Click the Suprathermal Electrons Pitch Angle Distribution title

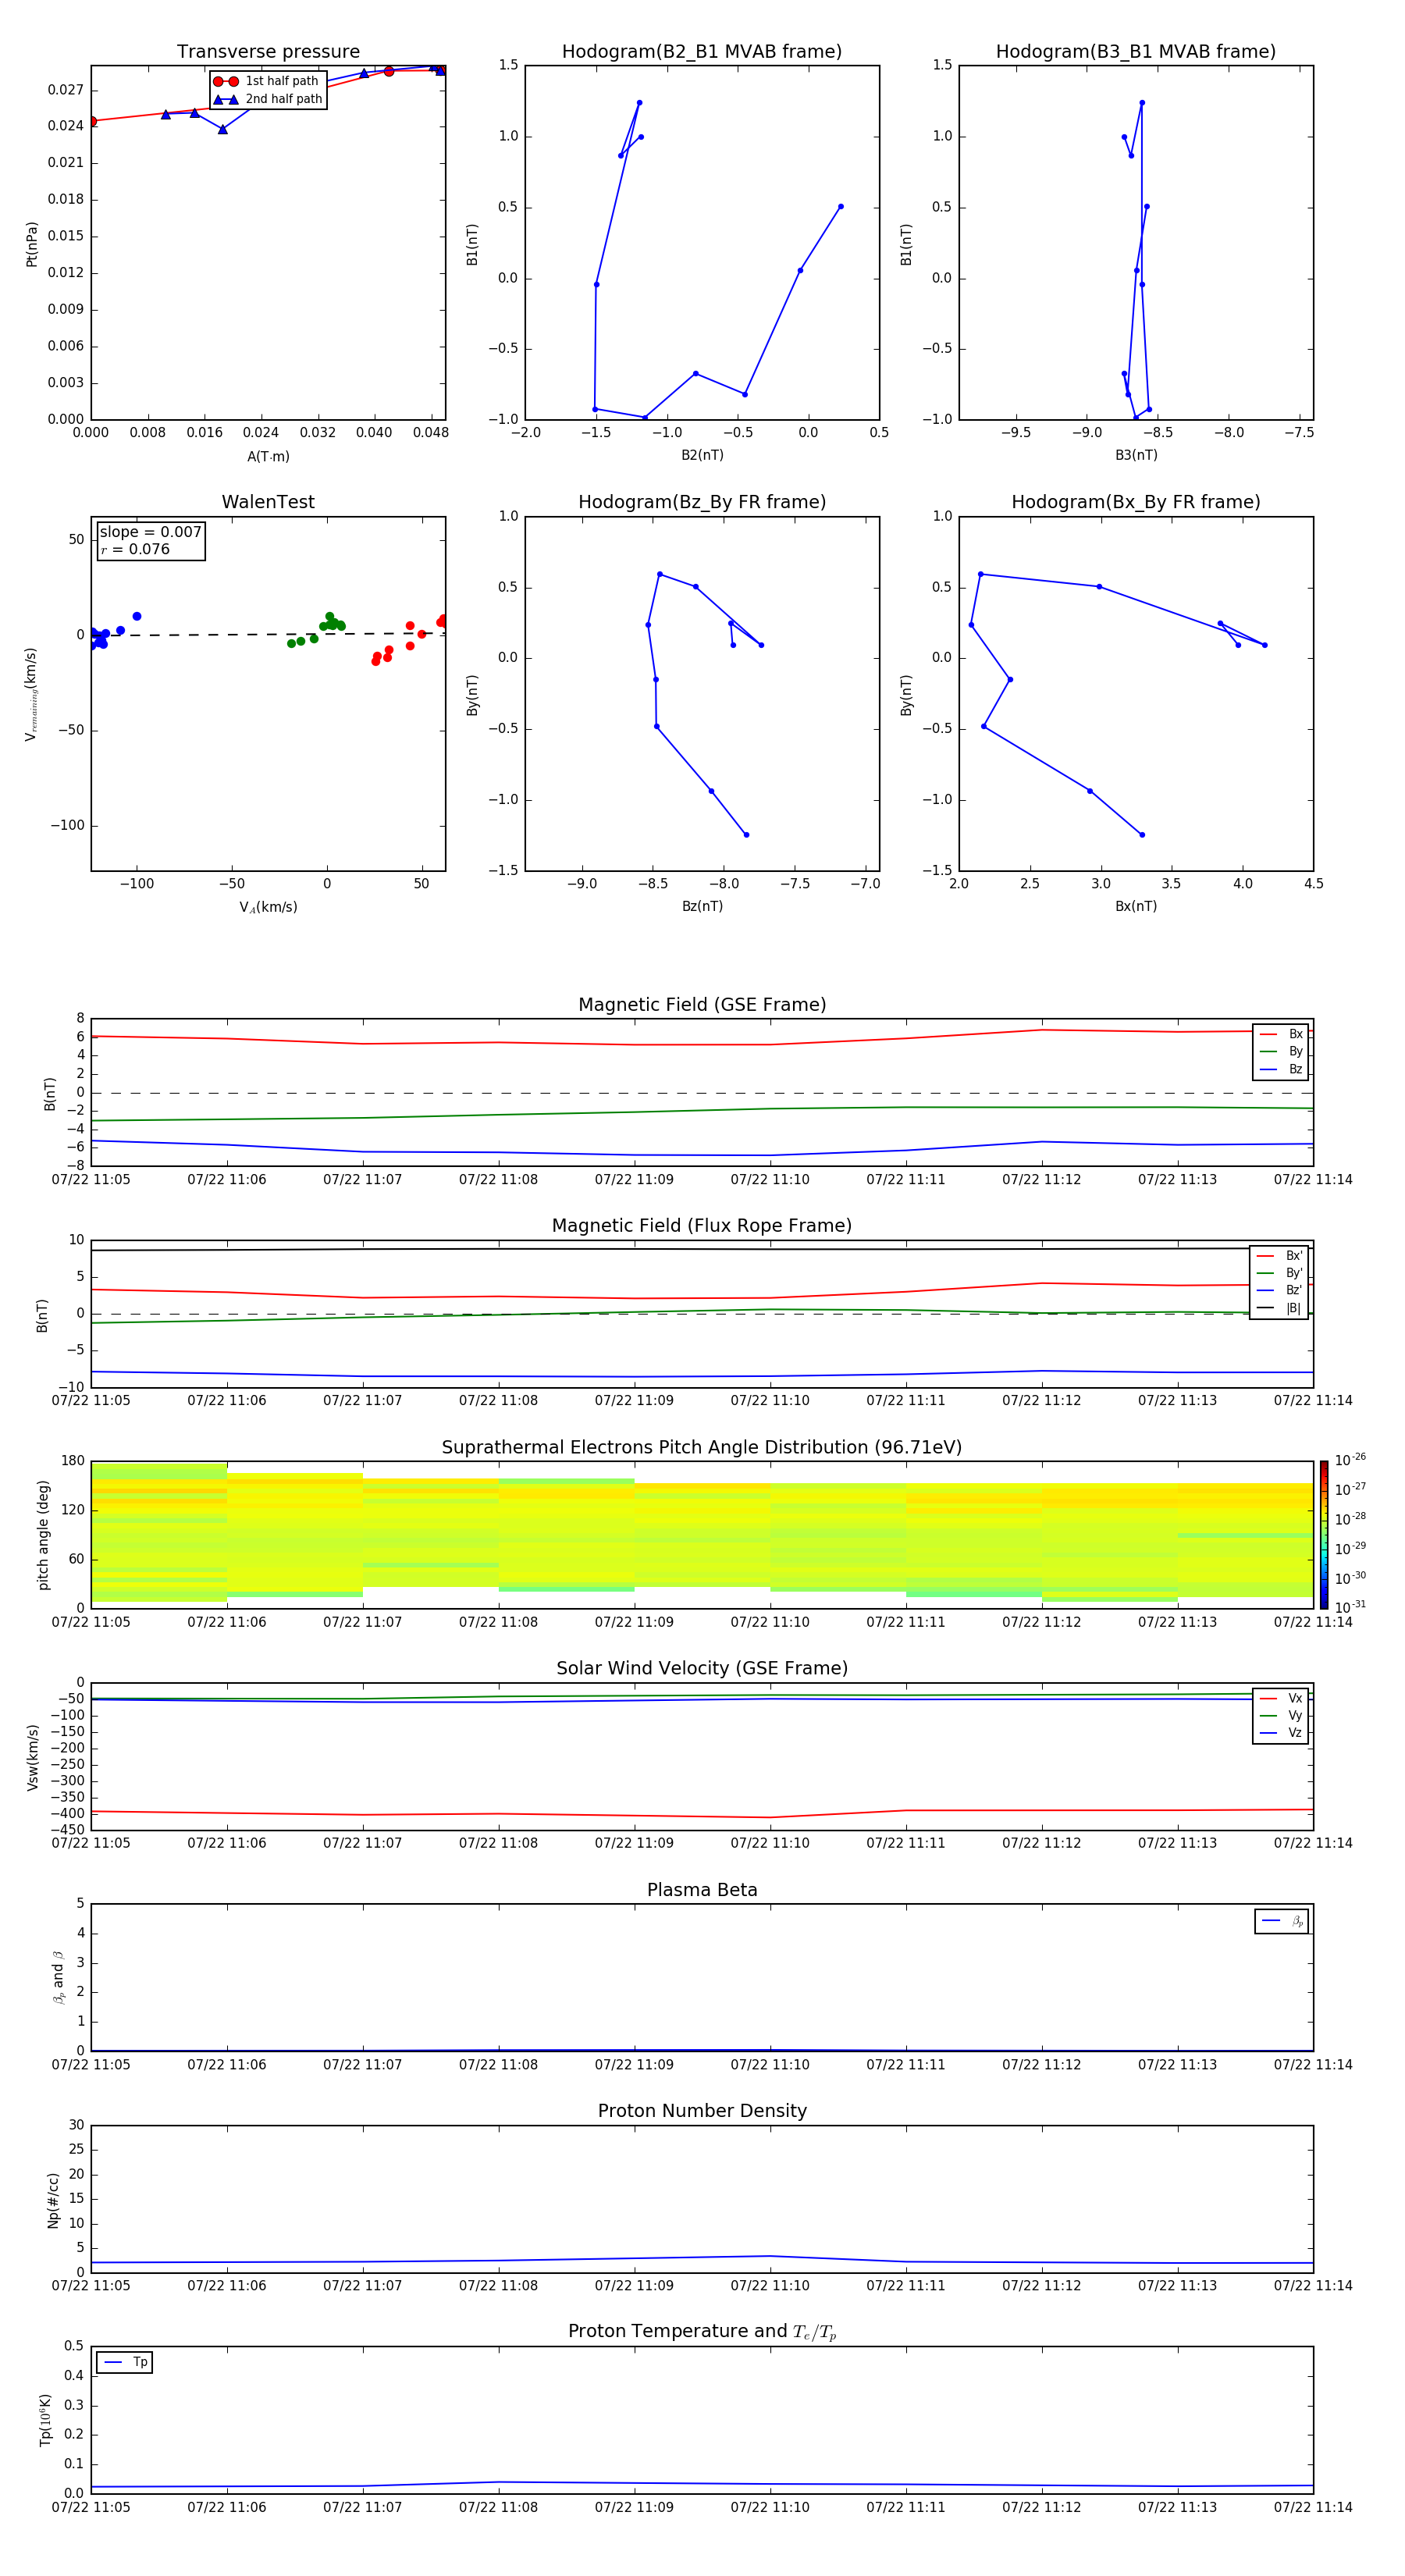[x=702, y=1447]
